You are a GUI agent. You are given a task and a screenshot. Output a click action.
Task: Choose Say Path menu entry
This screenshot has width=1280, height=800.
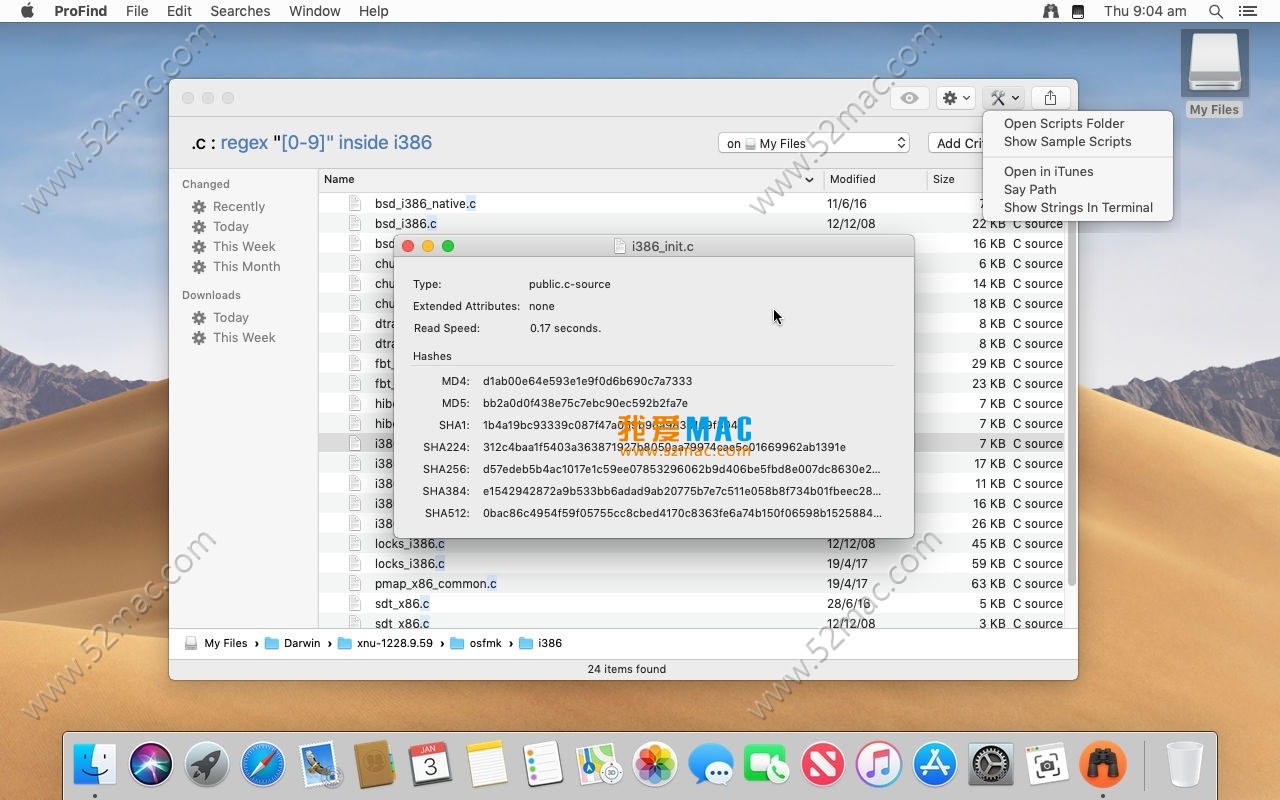point(1030,189)
